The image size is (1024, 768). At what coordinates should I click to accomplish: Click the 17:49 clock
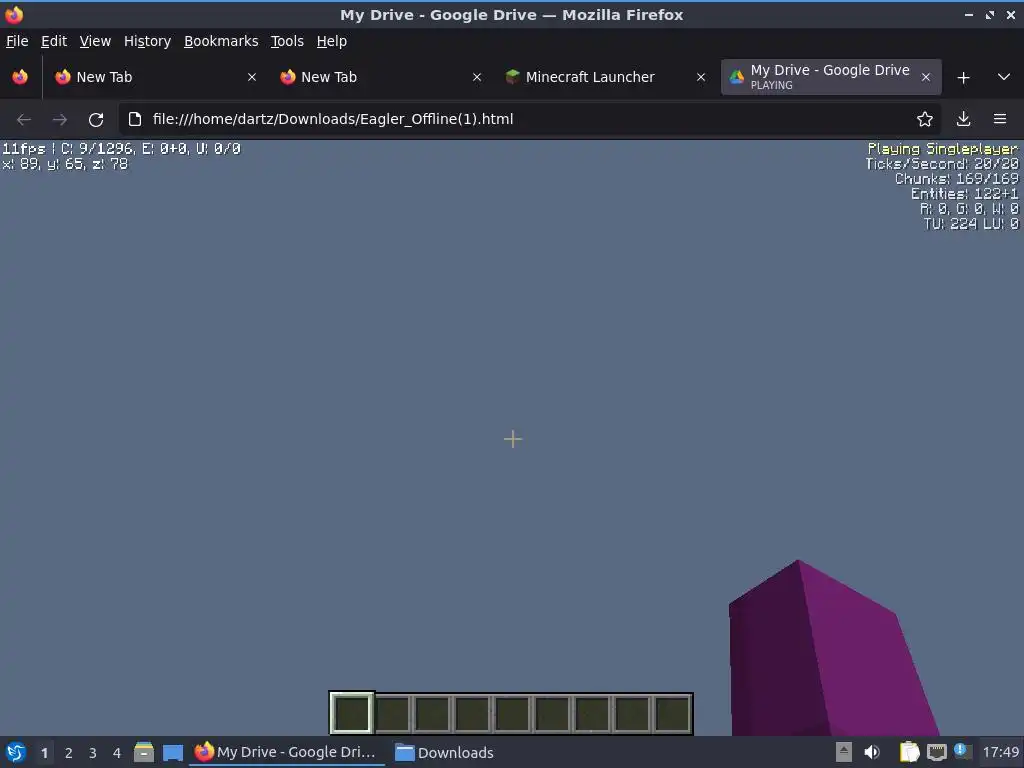[1000, 752]
